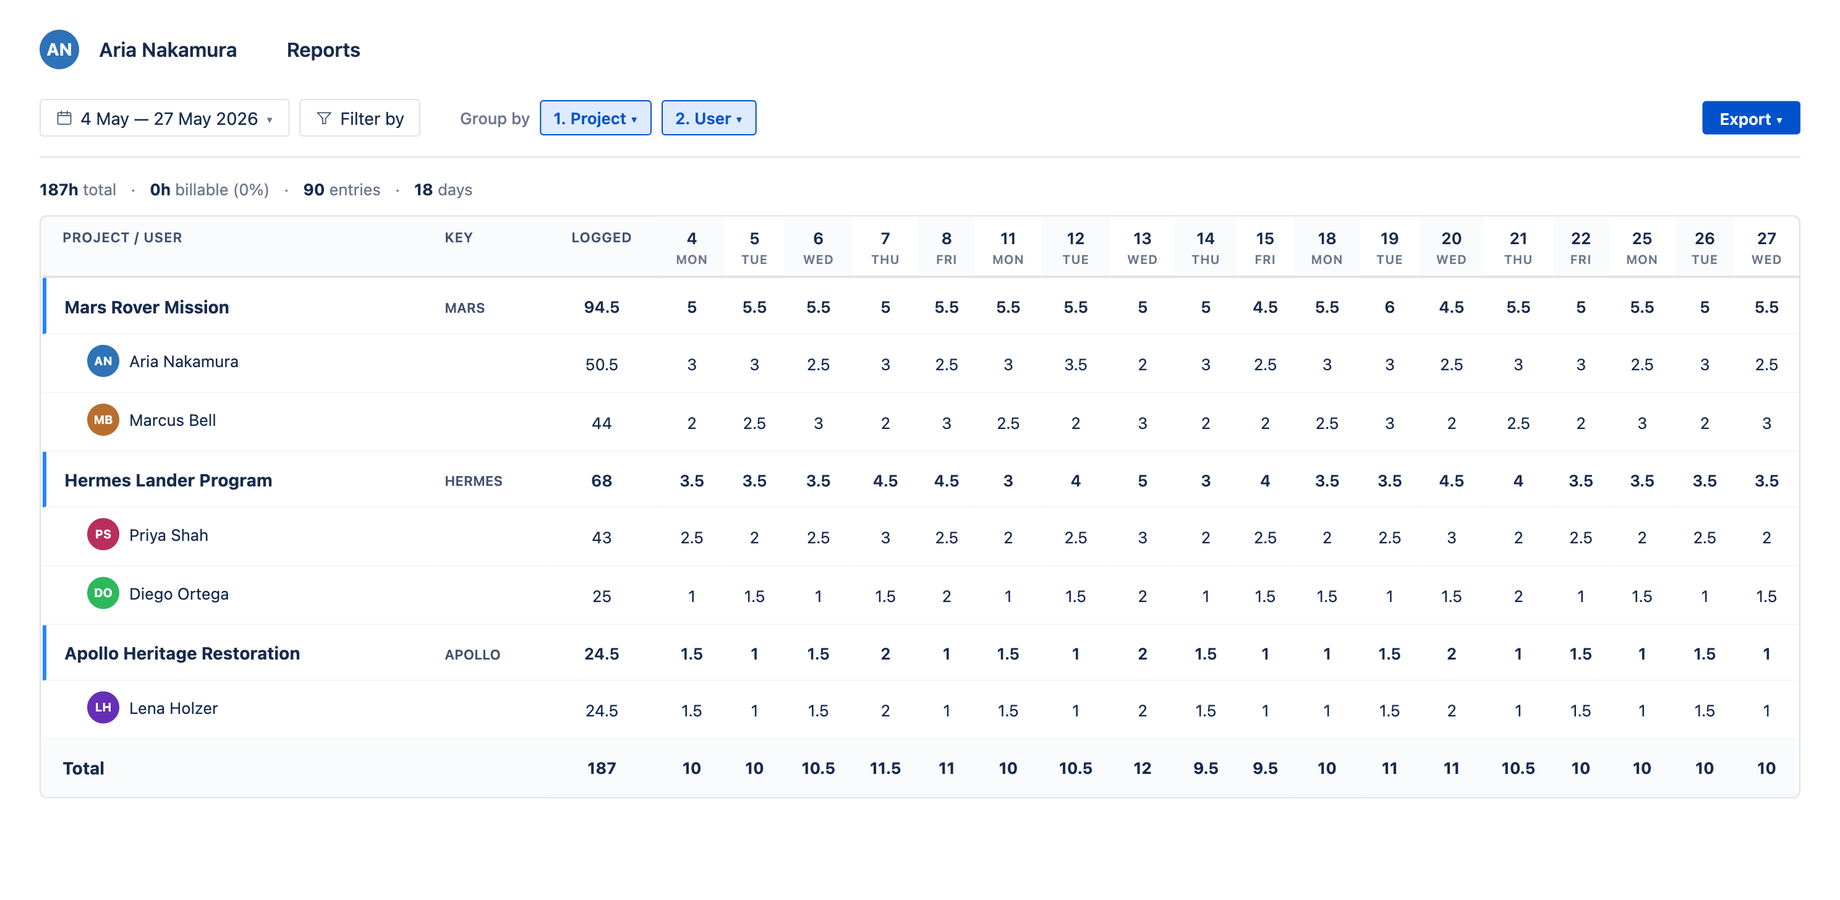The image size is (1840, 900).
Task: Click Lena Holzer's LH avatar
Action: 103,708
